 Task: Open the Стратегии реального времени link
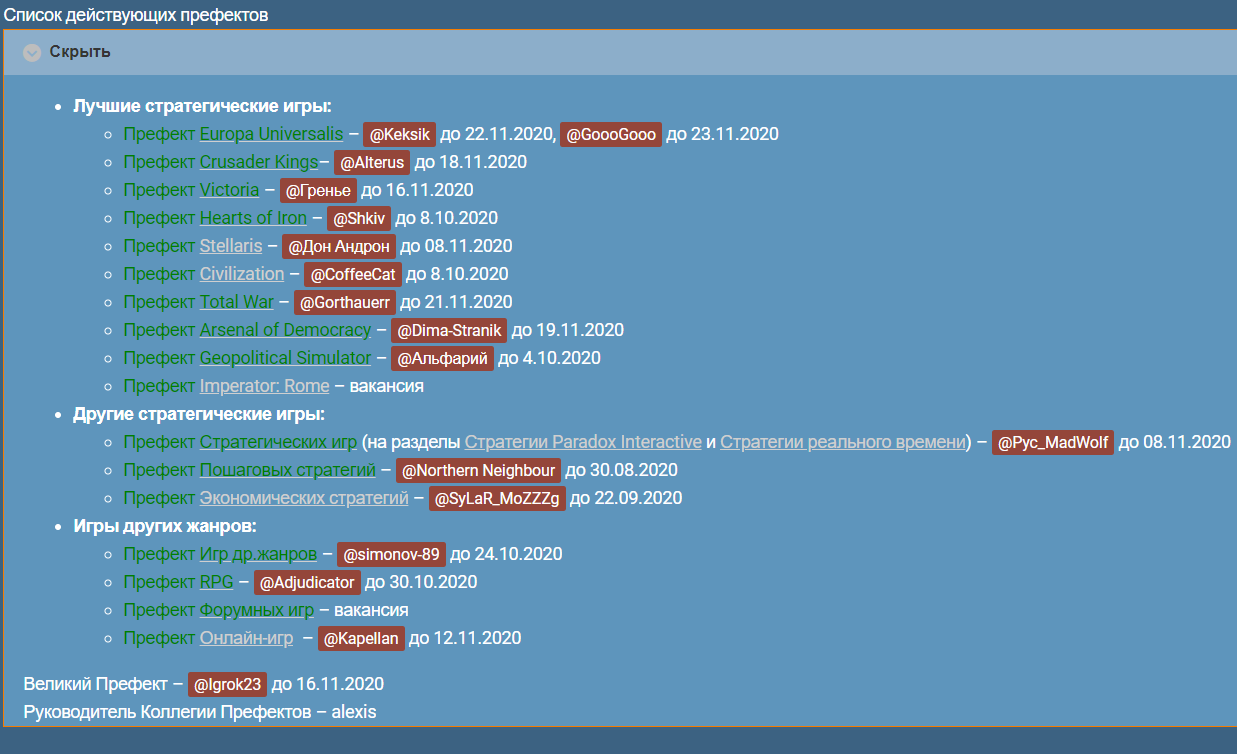[x=842, y=442]
